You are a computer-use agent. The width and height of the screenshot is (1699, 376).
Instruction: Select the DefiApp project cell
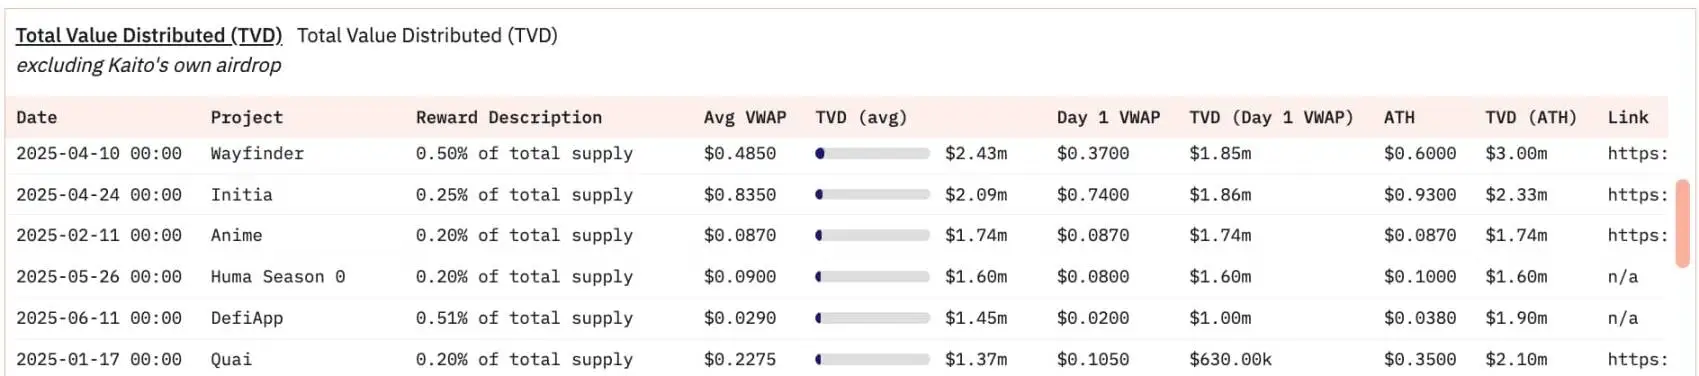click(247, 318)
